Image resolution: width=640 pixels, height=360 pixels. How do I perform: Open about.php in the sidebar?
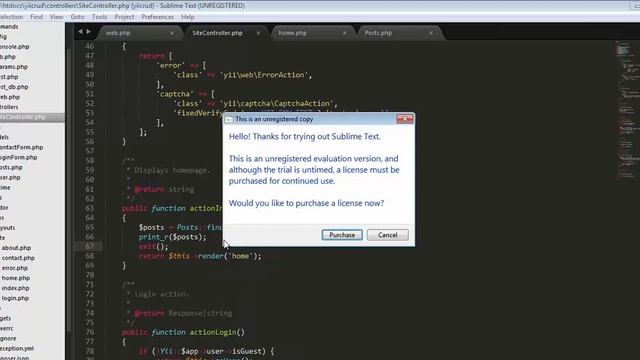point(16,248)
